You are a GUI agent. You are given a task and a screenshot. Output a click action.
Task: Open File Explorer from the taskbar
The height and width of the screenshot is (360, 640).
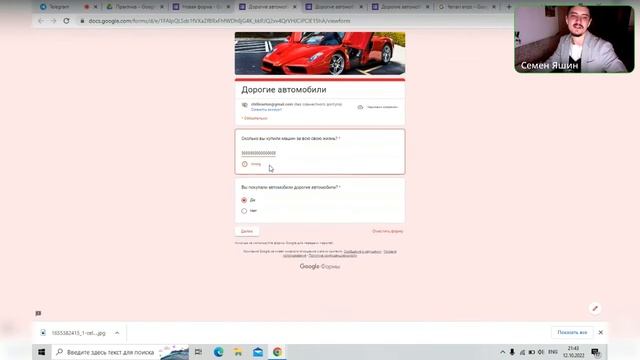pos(238,352)
